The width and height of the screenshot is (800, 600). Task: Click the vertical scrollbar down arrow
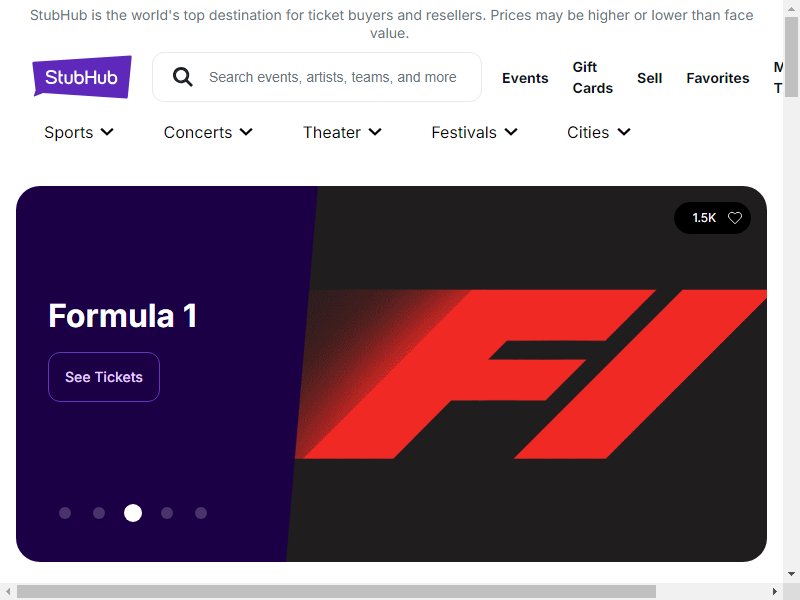click(x=791, y=574)
